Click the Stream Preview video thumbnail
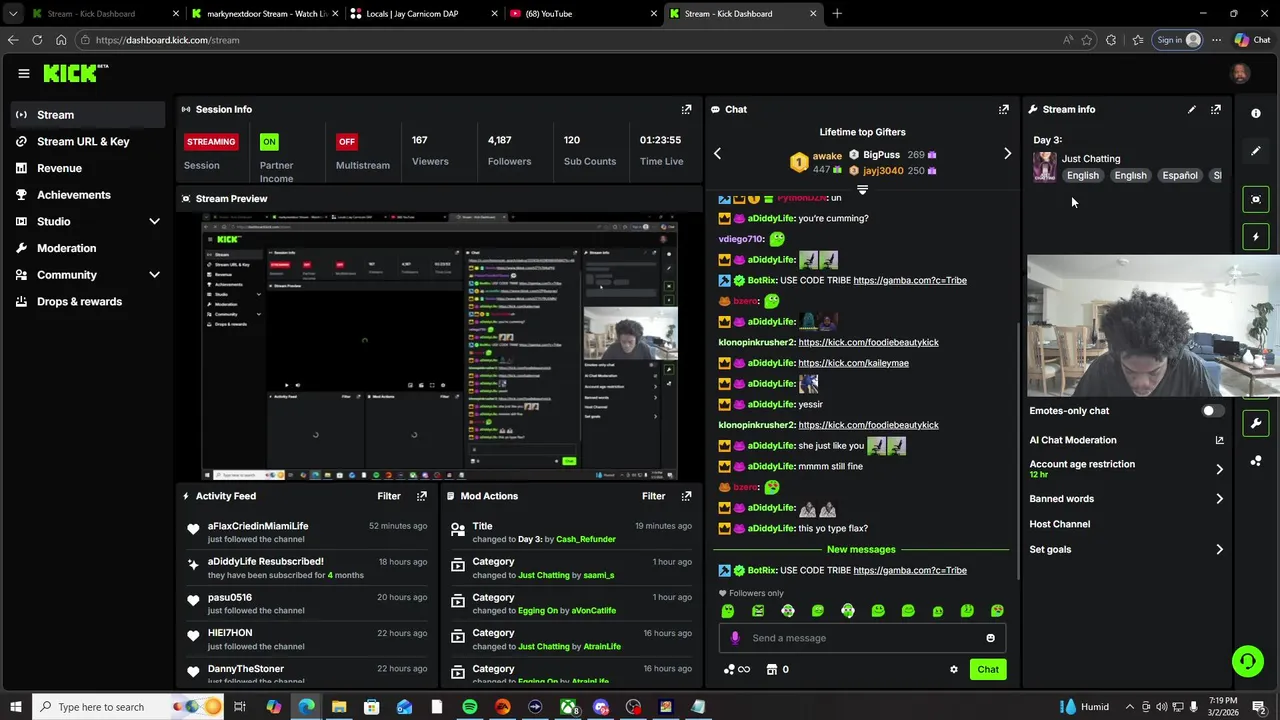 (439, 346)
